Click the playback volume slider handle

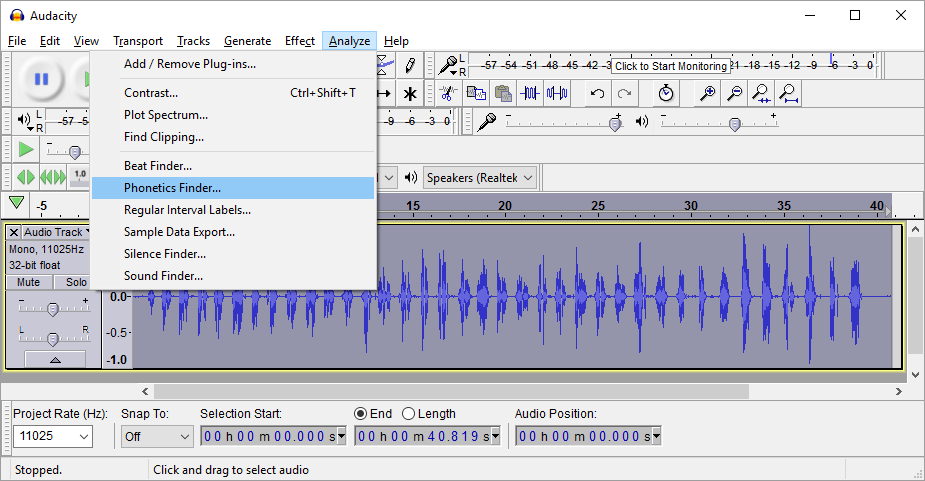click(x=734, y=124)
